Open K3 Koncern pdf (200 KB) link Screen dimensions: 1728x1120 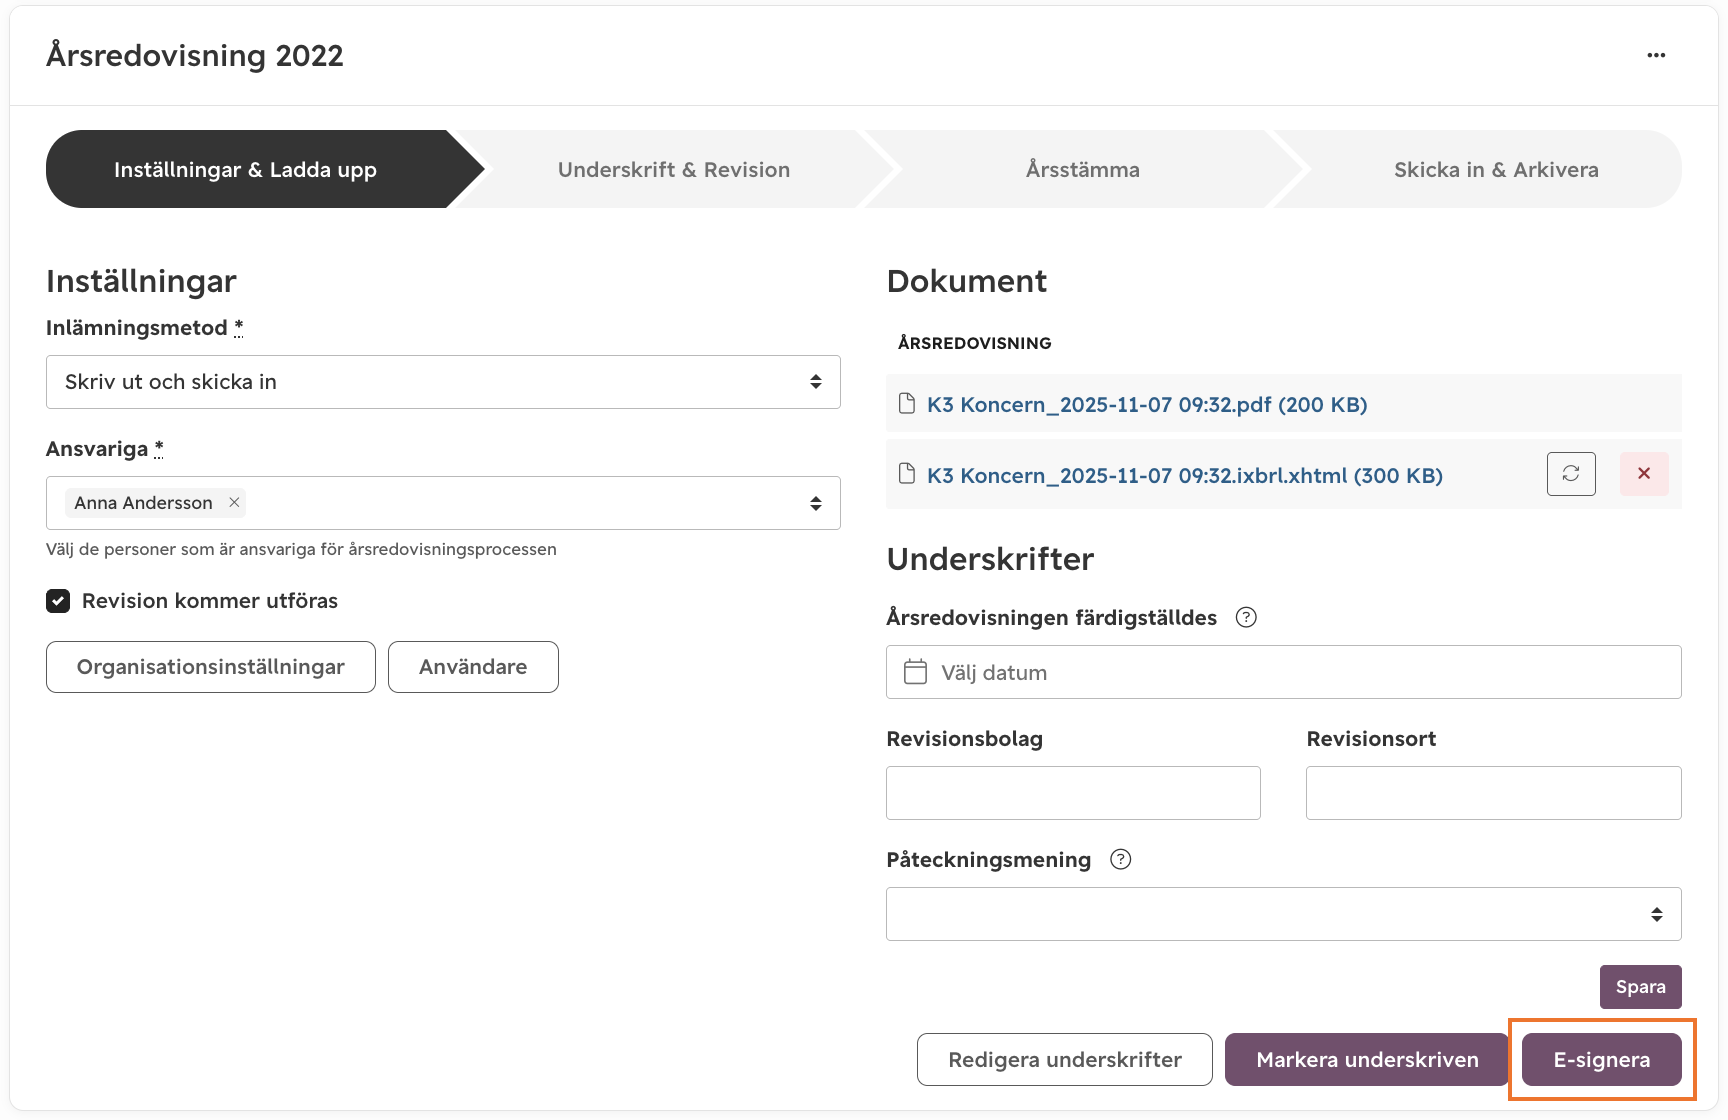pos(1147,404)
